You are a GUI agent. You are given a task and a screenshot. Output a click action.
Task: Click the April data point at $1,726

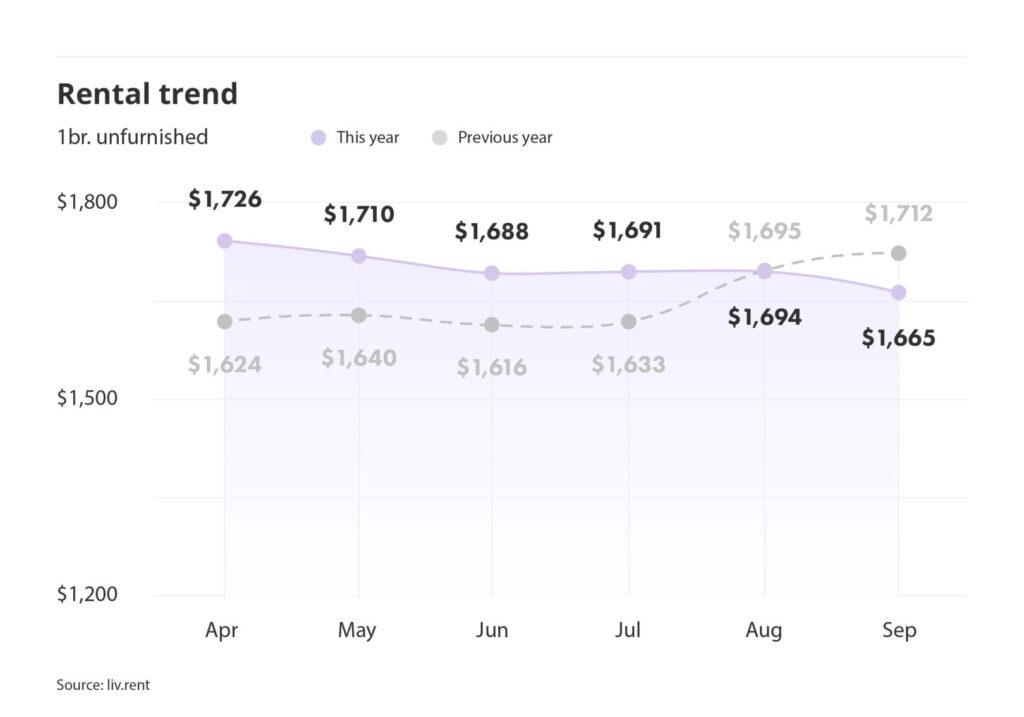point(224,241)
